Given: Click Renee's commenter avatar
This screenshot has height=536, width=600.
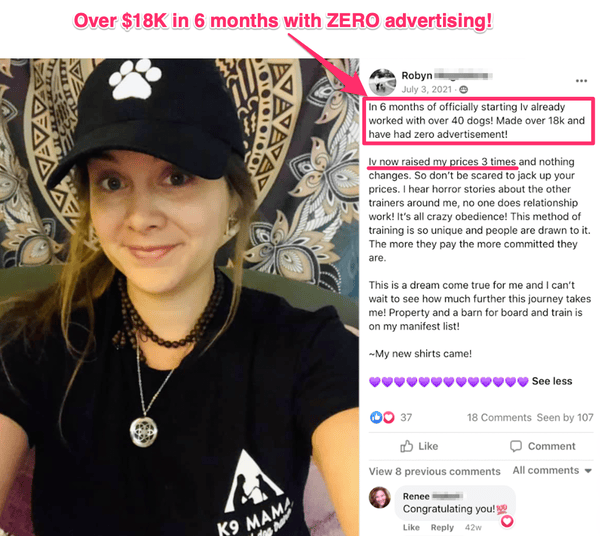Looking at the screenshot, I should click(x=380, y=497).
